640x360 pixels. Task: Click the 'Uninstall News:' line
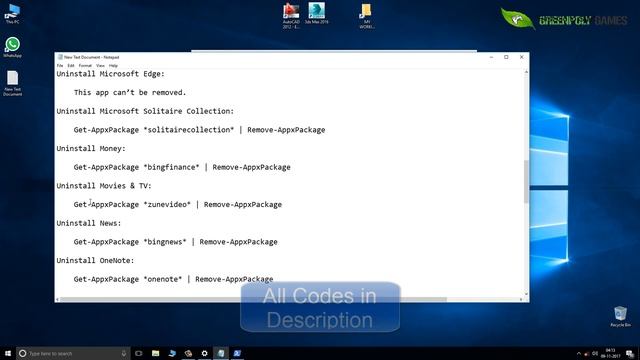tap(89, 223)
